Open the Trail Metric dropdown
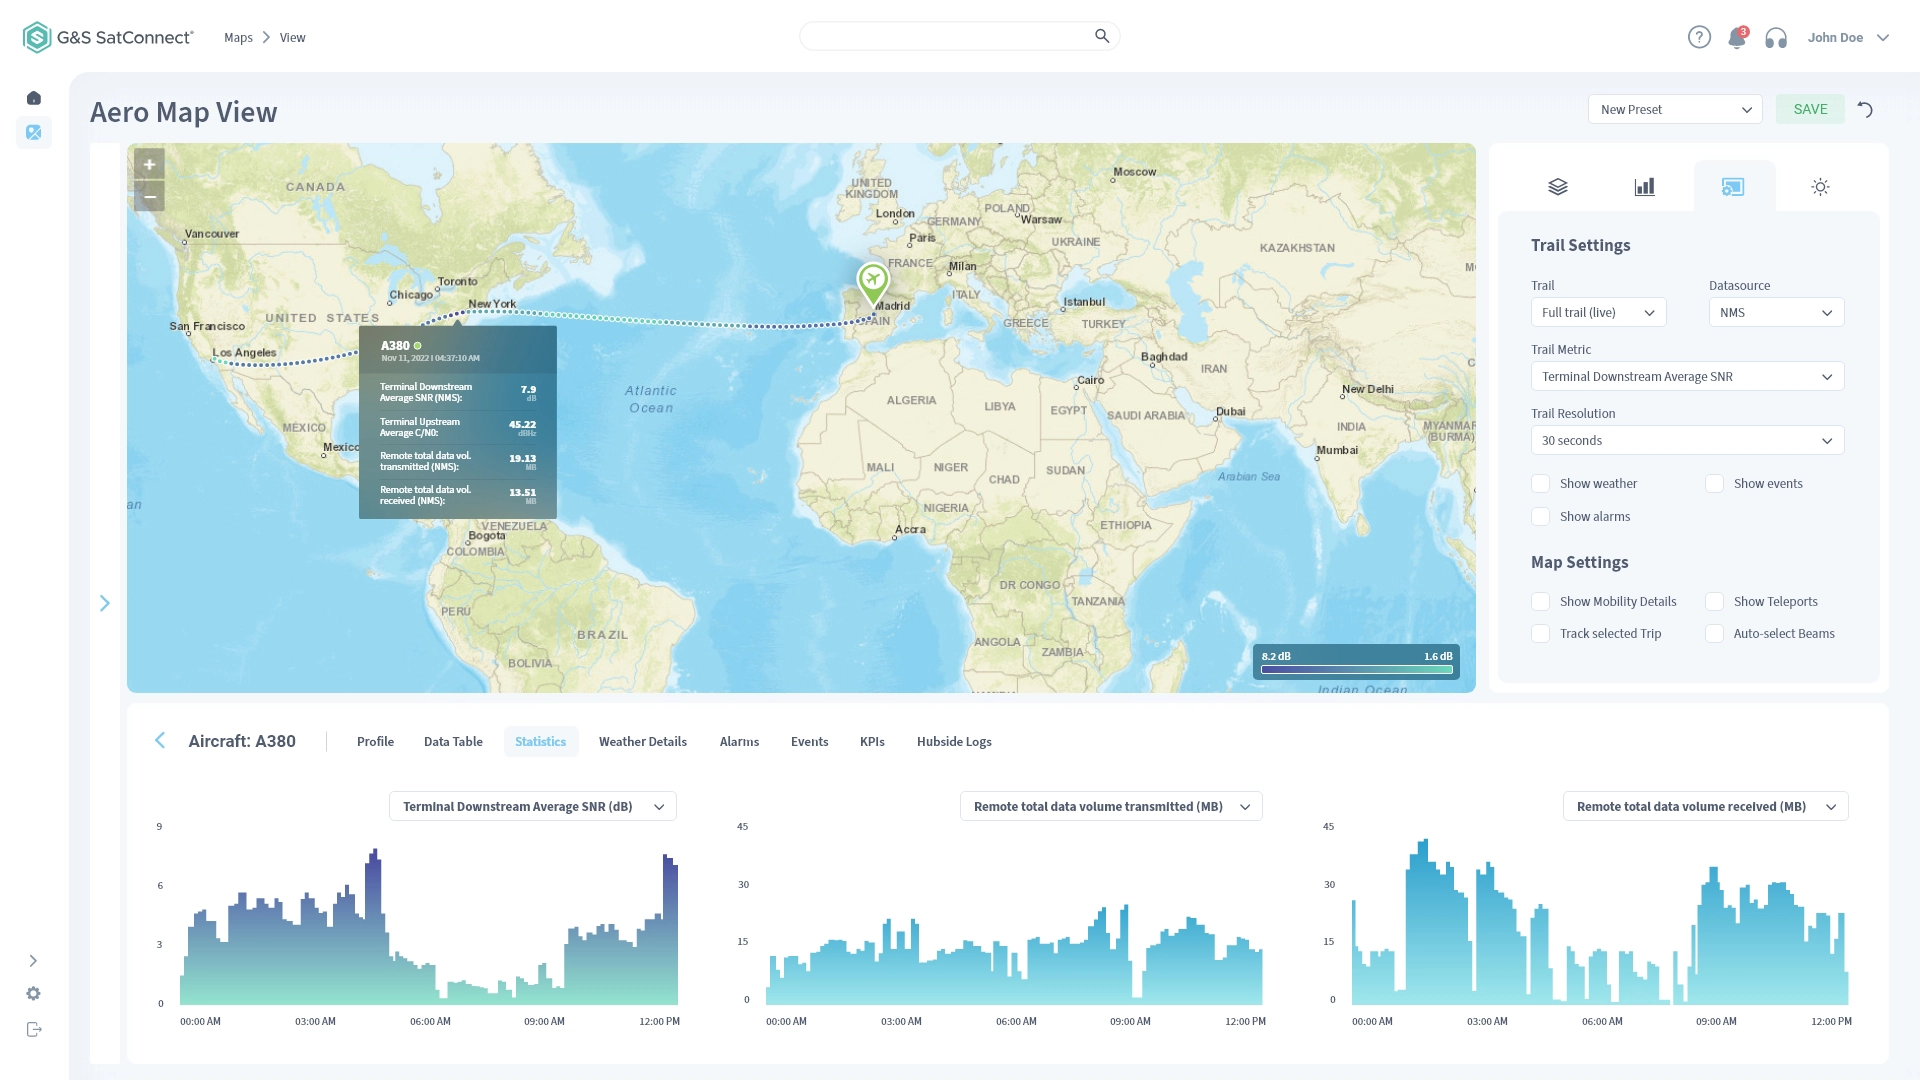This screenshot has height=1080, width=1920. (x=1687, y=376)
